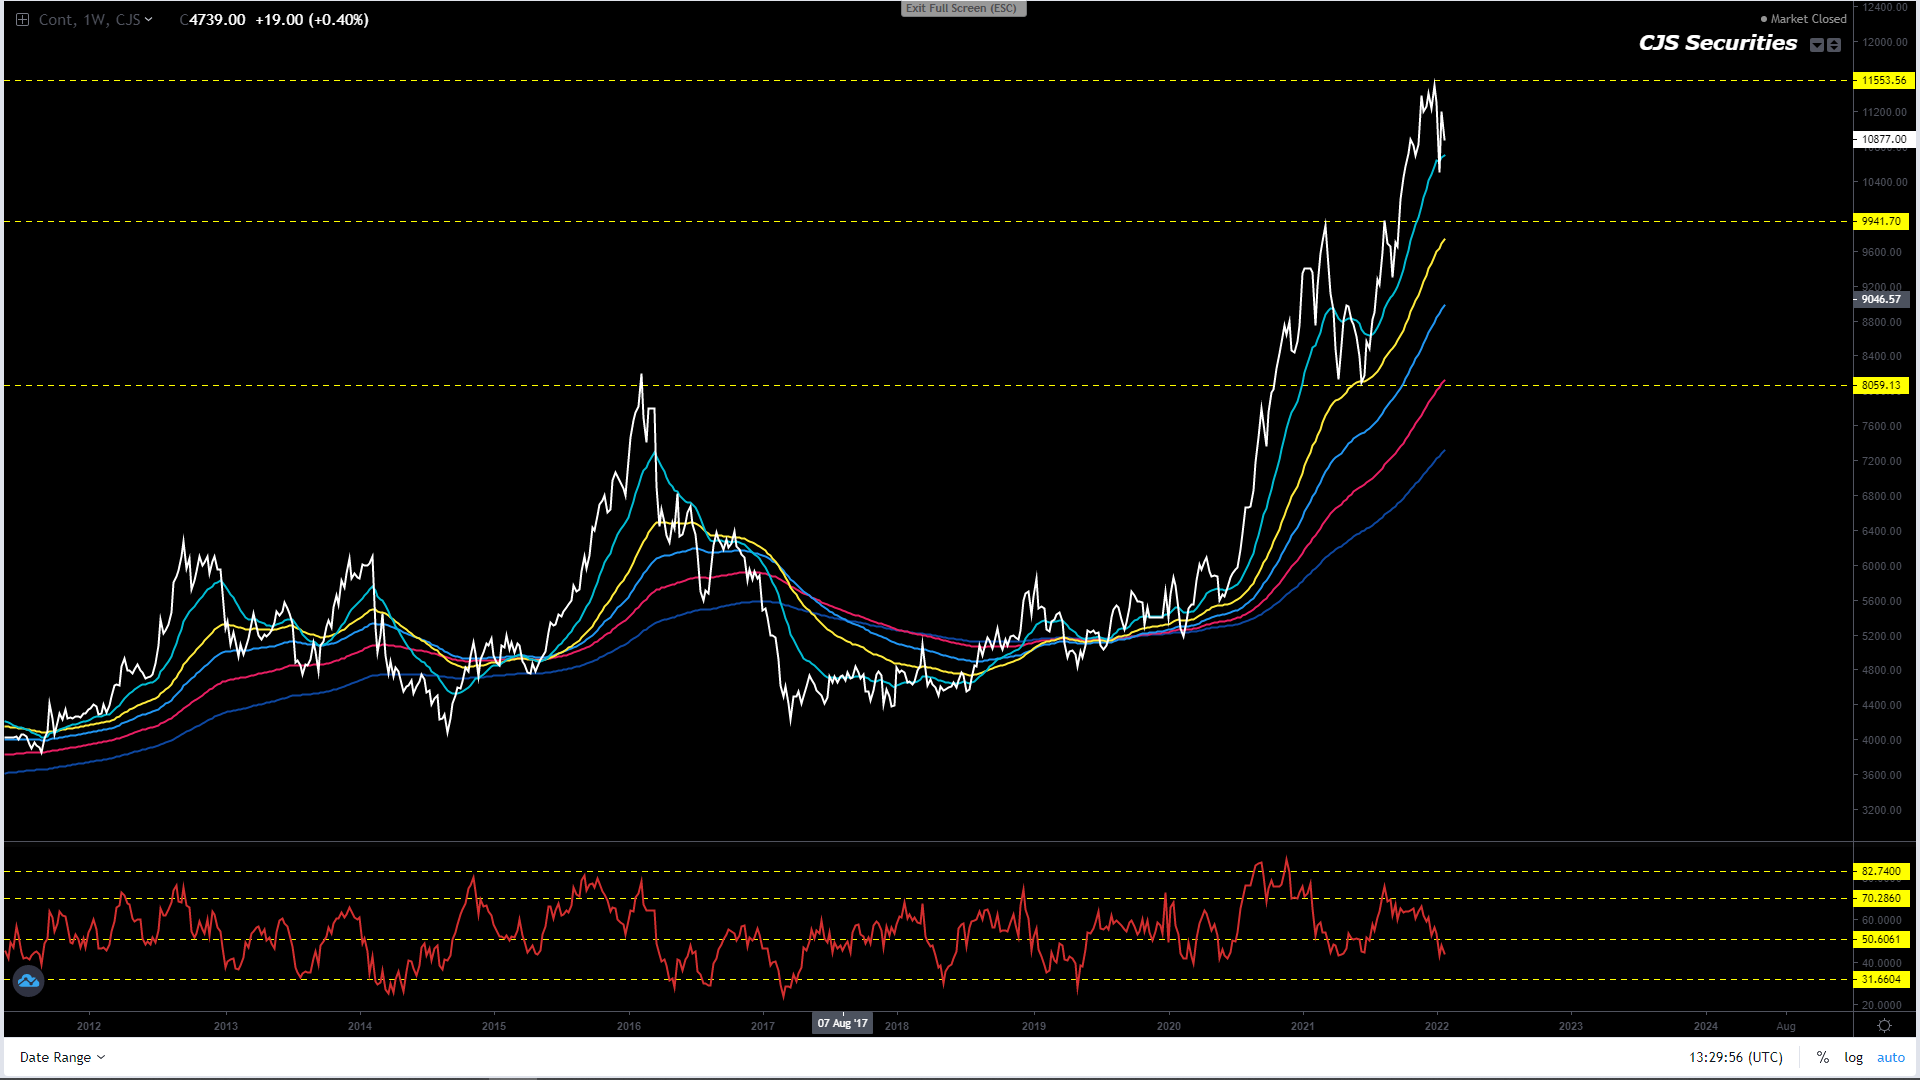Click the 9941.70 price level label
1920x1080 pixels.
(1881, 221)
